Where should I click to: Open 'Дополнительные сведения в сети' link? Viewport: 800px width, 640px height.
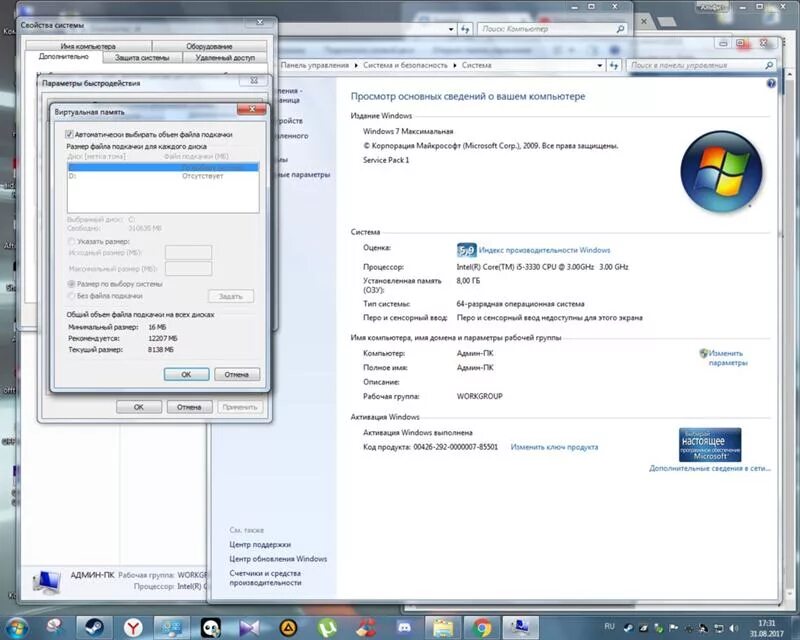710,468
